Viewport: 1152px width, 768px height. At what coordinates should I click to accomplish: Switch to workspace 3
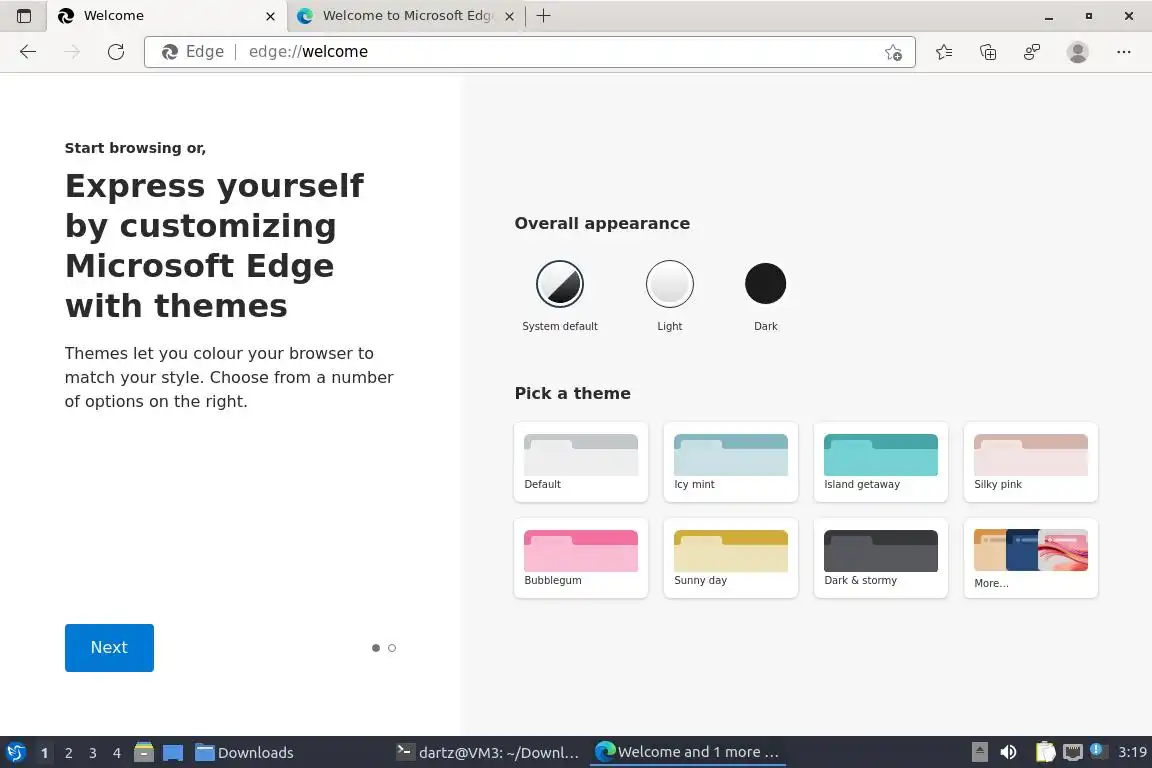(x=93, y=753)
